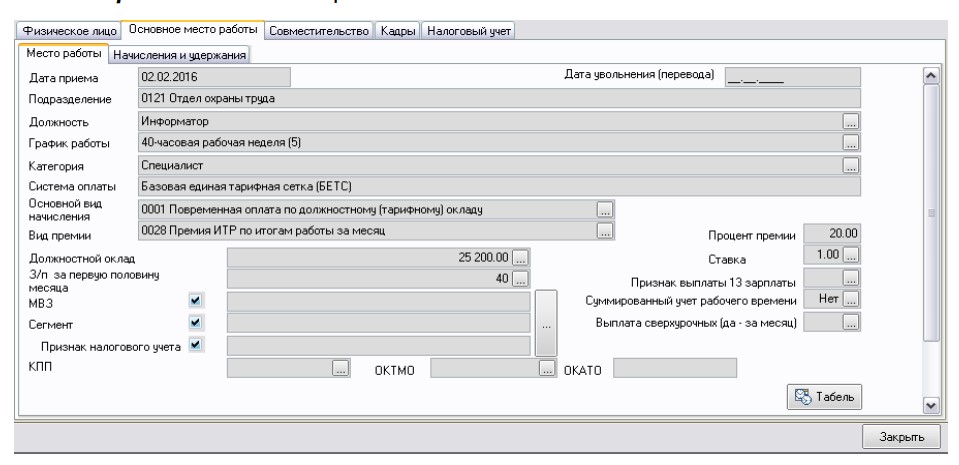Click the Сегмент text field
The image size is (959, 465).
pyautogui.click(x=379, y=323)
